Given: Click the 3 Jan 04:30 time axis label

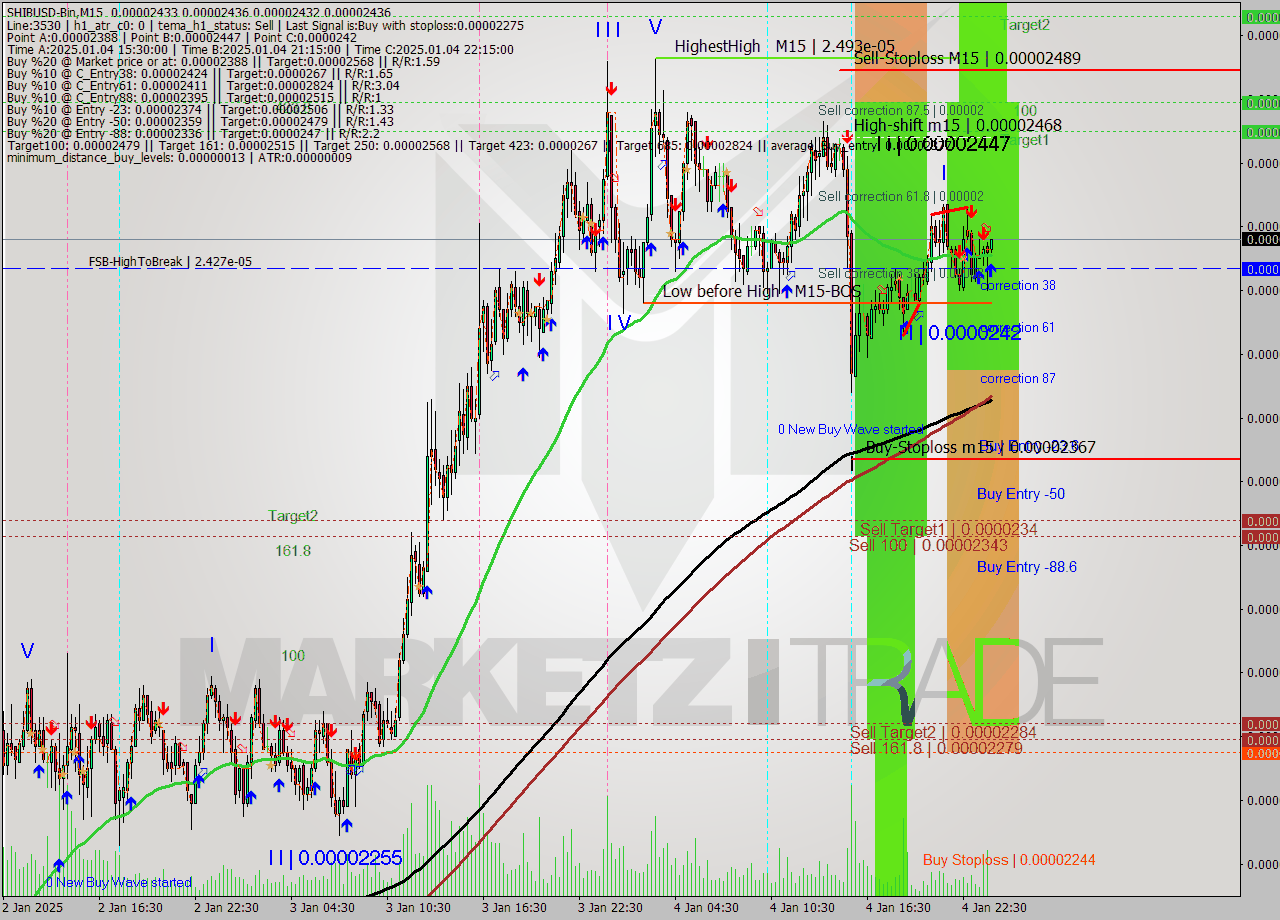Looking at the screenshot, I should [x=322, y=908].
